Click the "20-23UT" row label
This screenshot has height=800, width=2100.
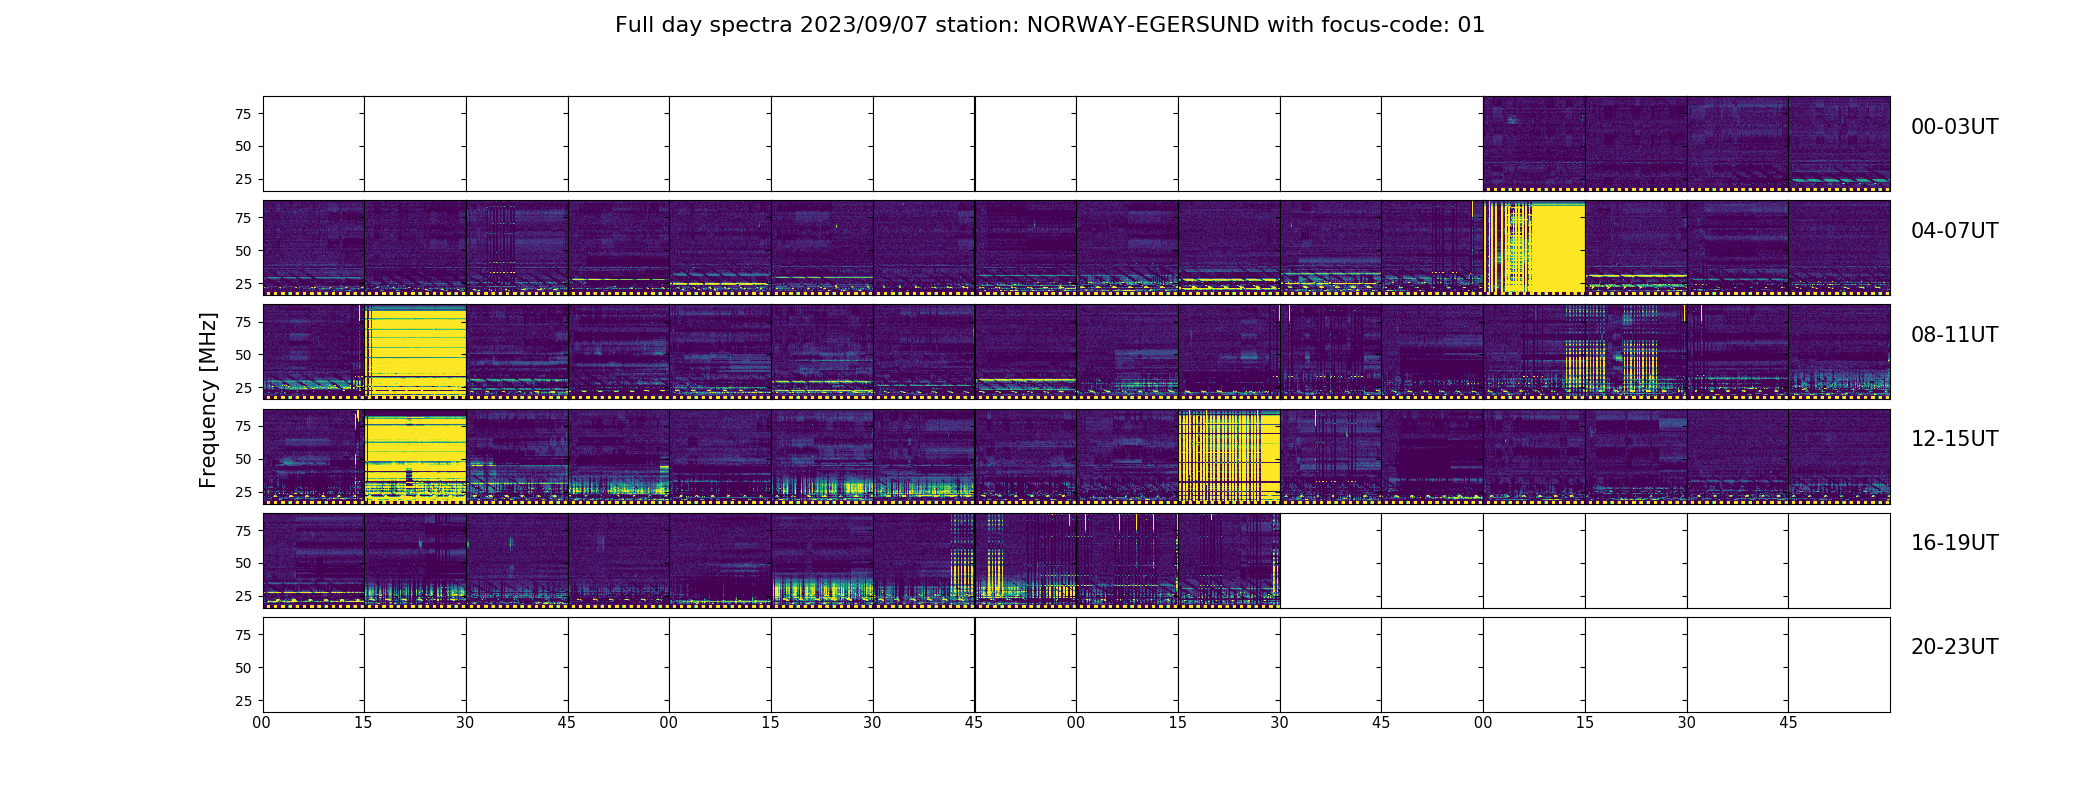click(x=1954, y=647)
